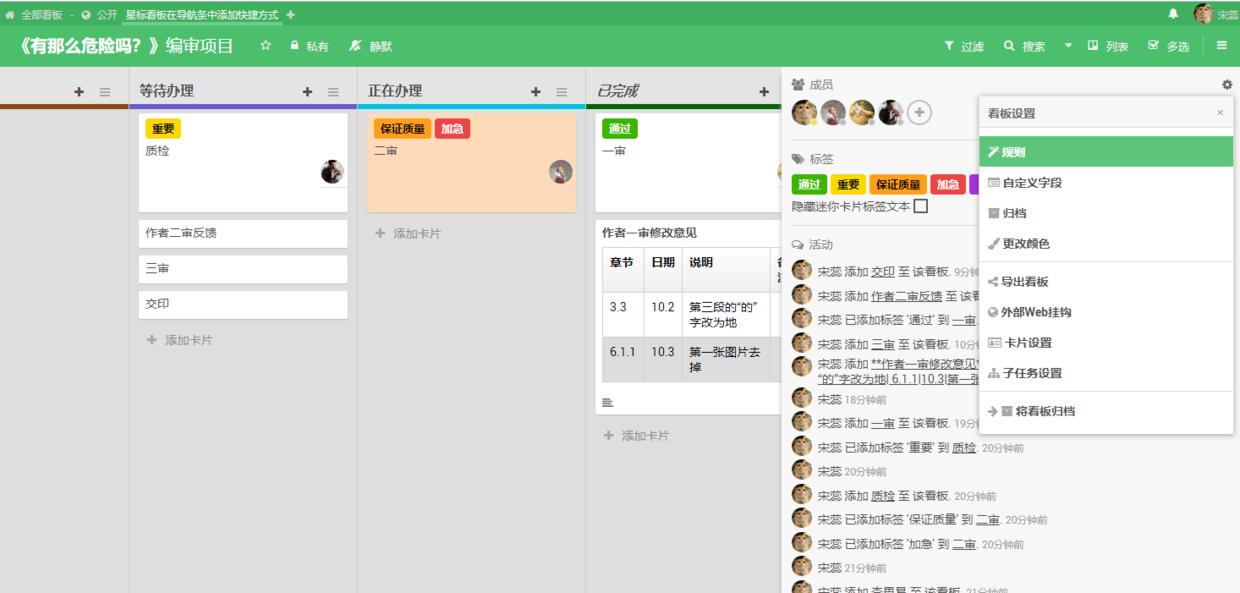Viewport: 1240px width, 593px height.
Task: Open the 作者二审反馈 card
Action: click(243, 233)
